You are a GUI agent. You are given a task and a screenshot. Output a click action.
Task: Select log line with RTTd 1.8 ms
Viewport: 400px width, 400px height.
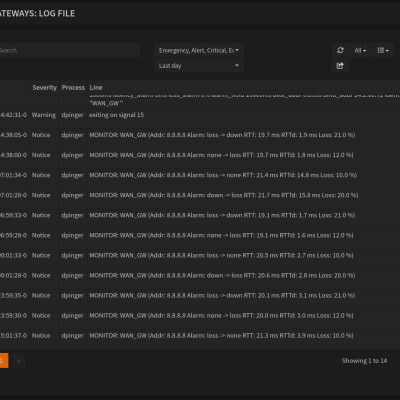tap(221, 155)
